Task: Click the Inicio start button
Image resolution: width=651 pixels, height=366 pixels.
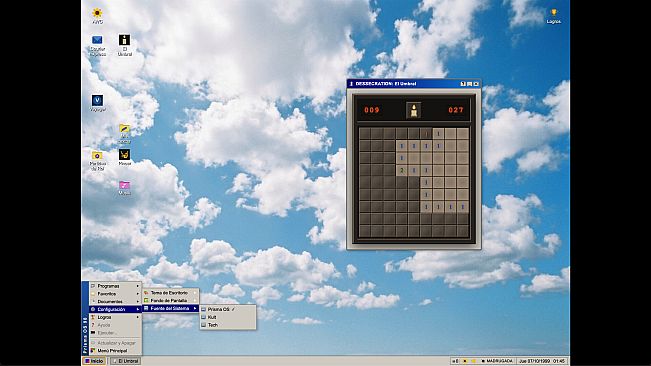Action: [94, 361]
